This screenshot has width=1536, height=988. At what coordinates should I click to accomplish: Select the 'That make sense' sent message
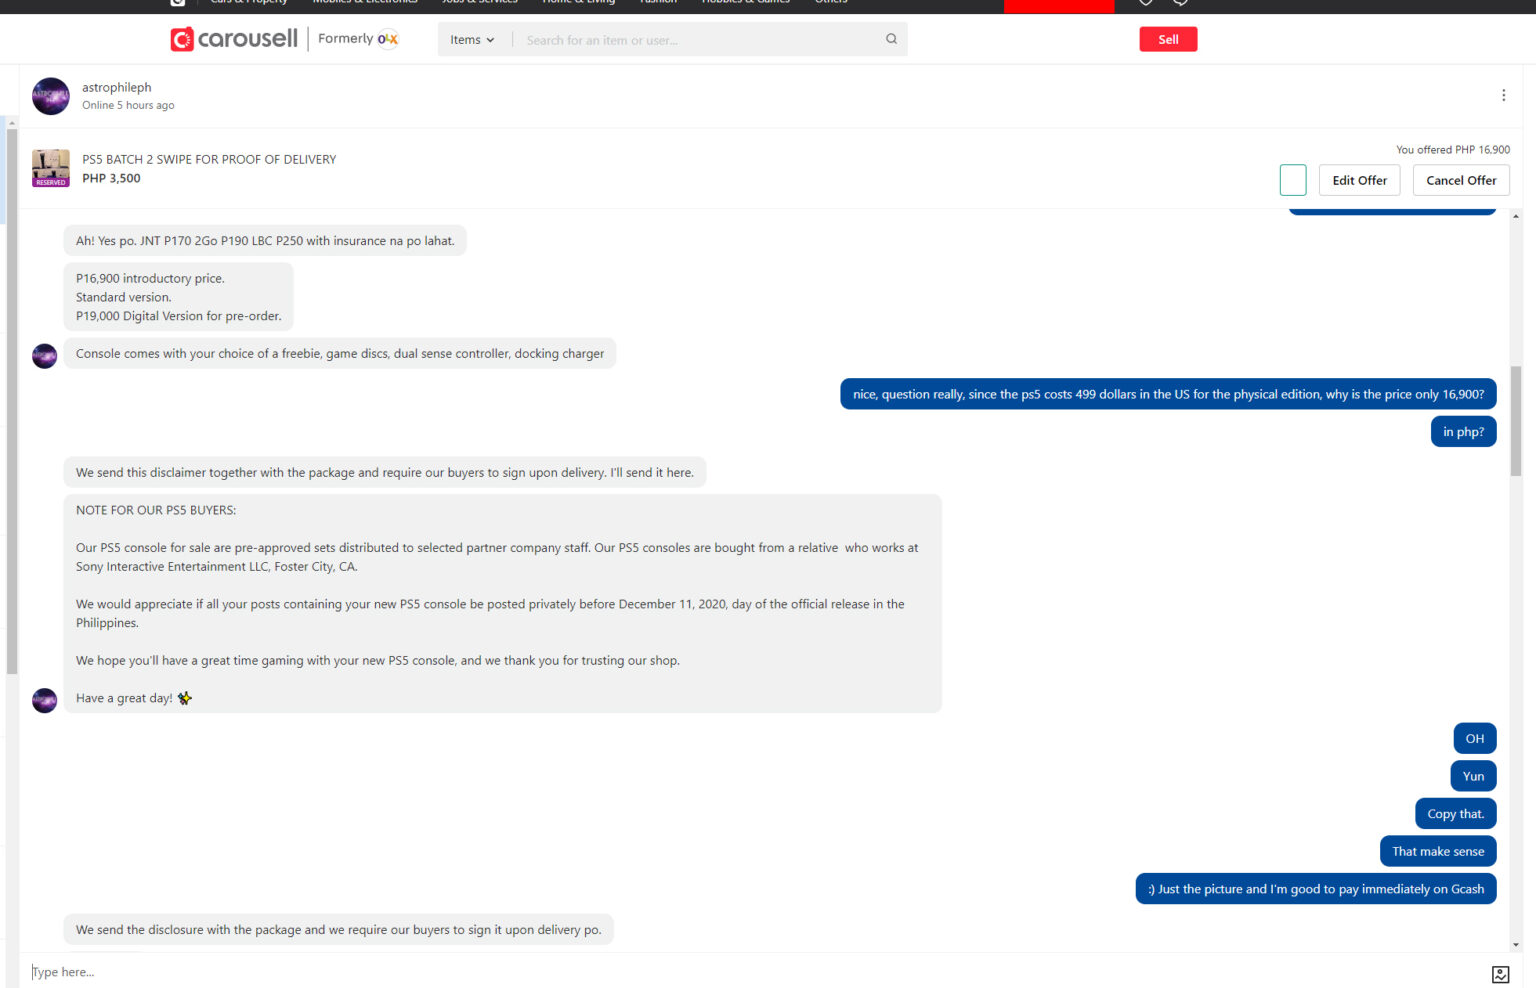pos(1438,851)
